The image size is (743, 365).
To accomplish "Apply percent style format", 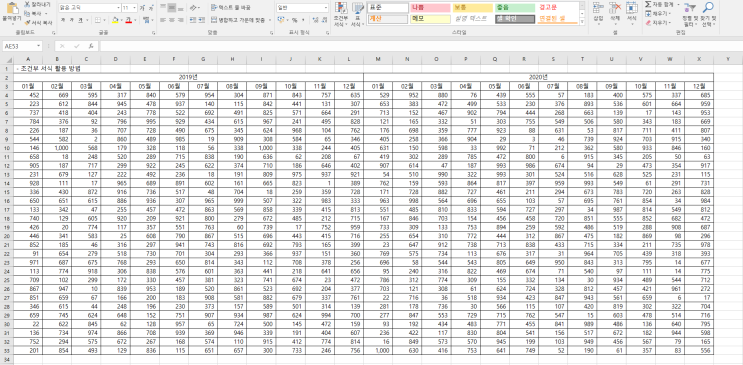I will [294, 20].
